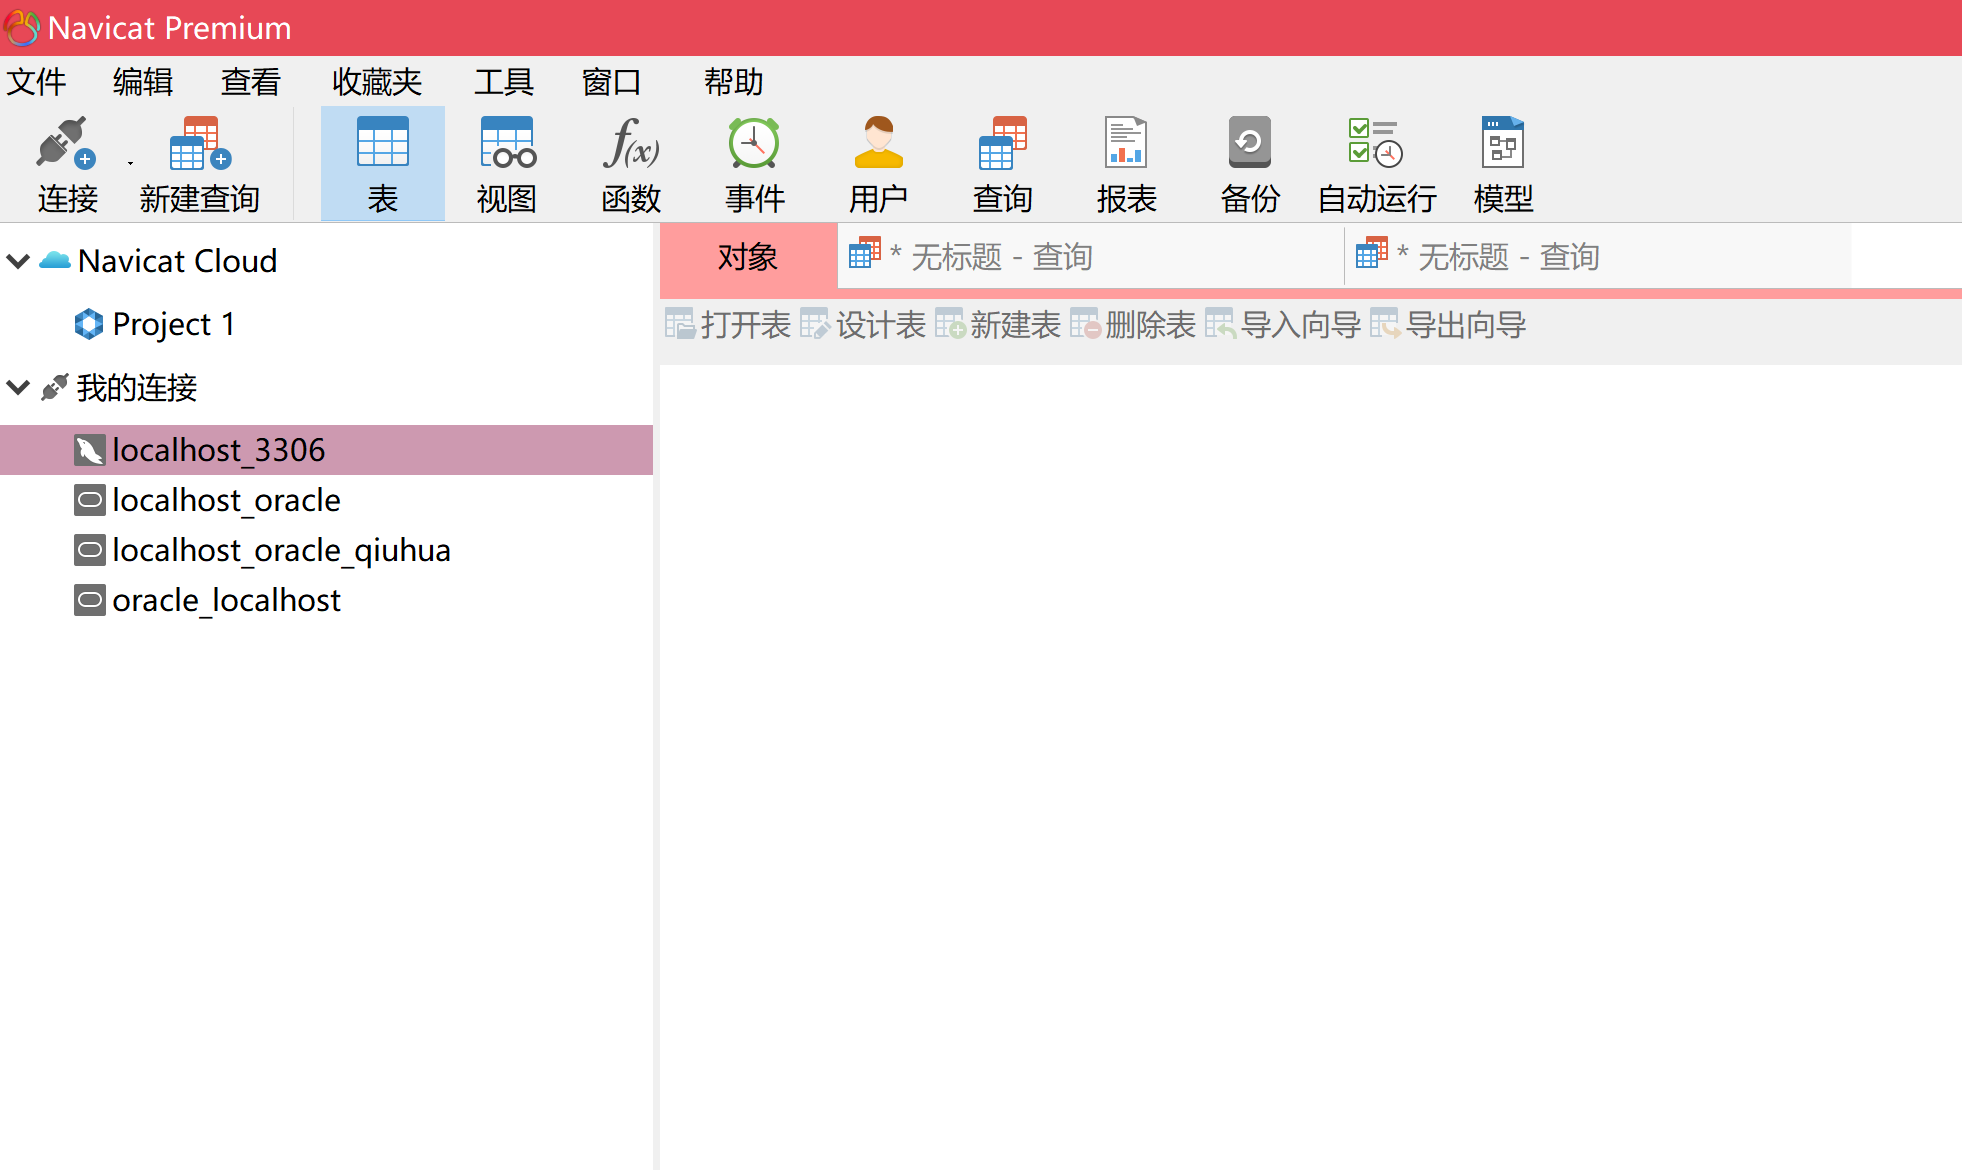Open the Window (窗口) menu
The height and width of the screenshot is (1170, 1962).
pos(612,82)
